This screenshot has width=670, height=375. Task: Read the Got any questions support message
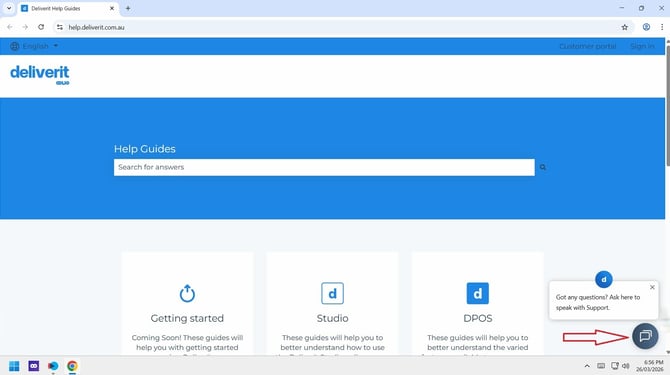coord(598,302)
